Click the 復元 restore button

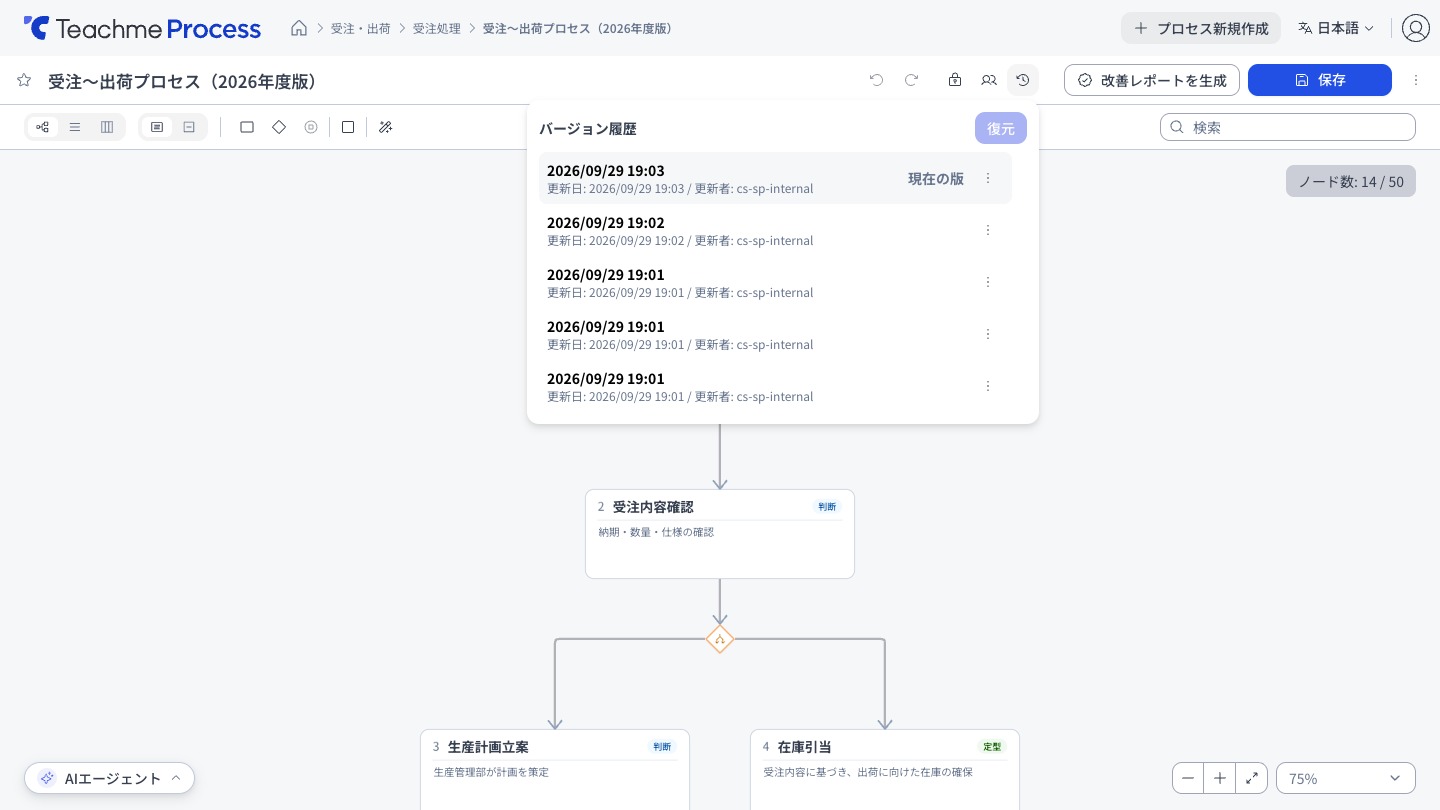(1001, 128)
